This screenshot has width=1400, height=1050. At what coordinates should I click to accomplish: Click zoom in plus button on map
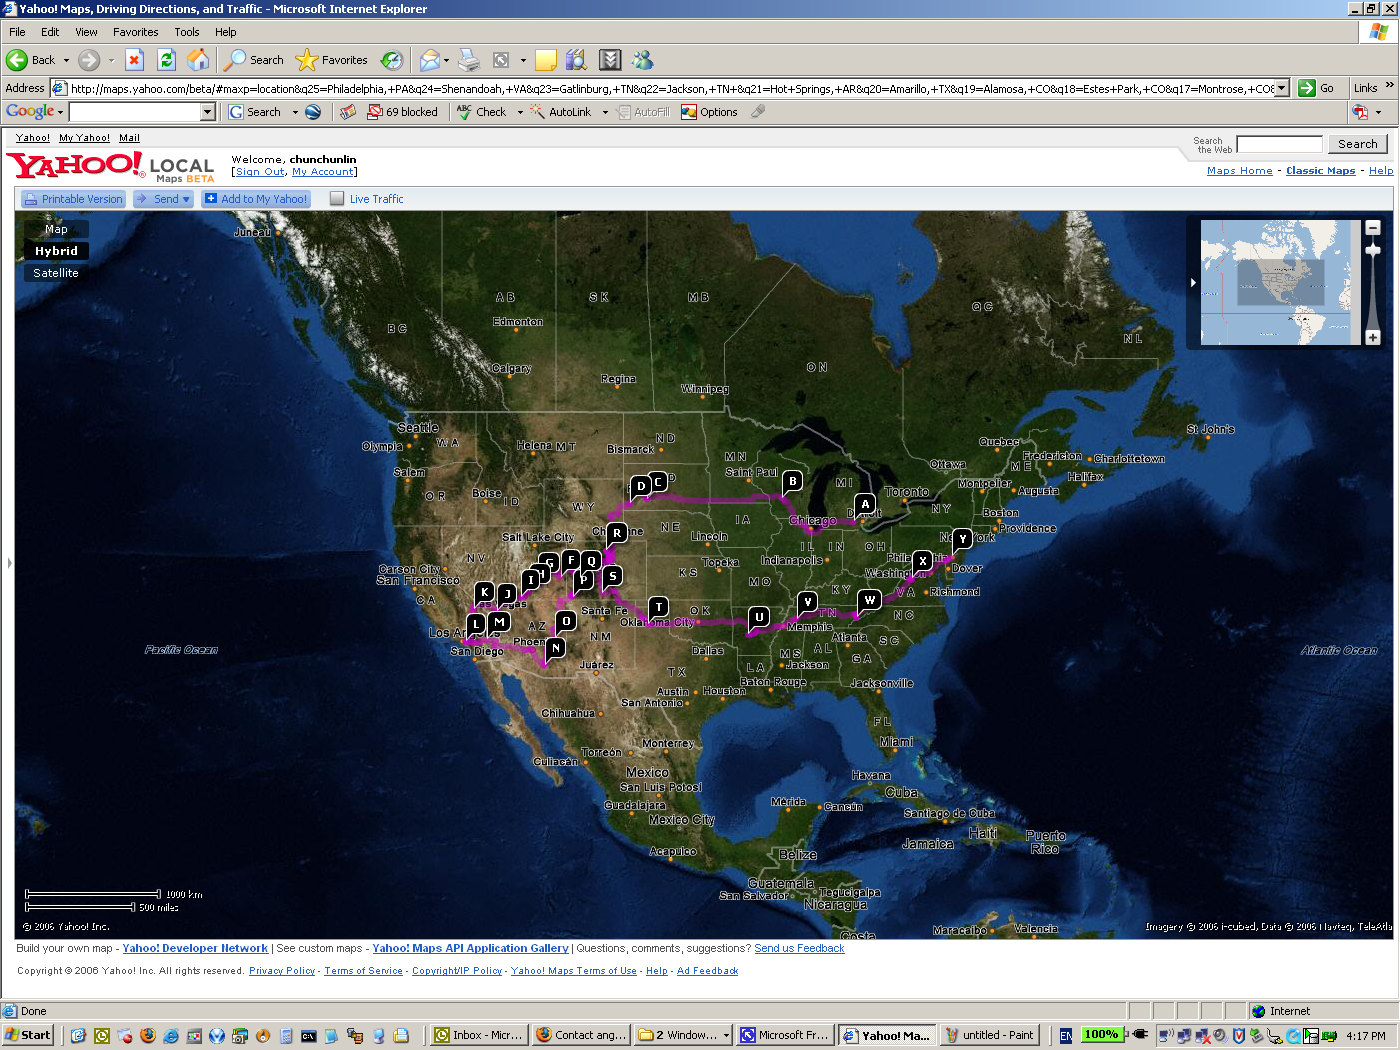click(1373, 337)
